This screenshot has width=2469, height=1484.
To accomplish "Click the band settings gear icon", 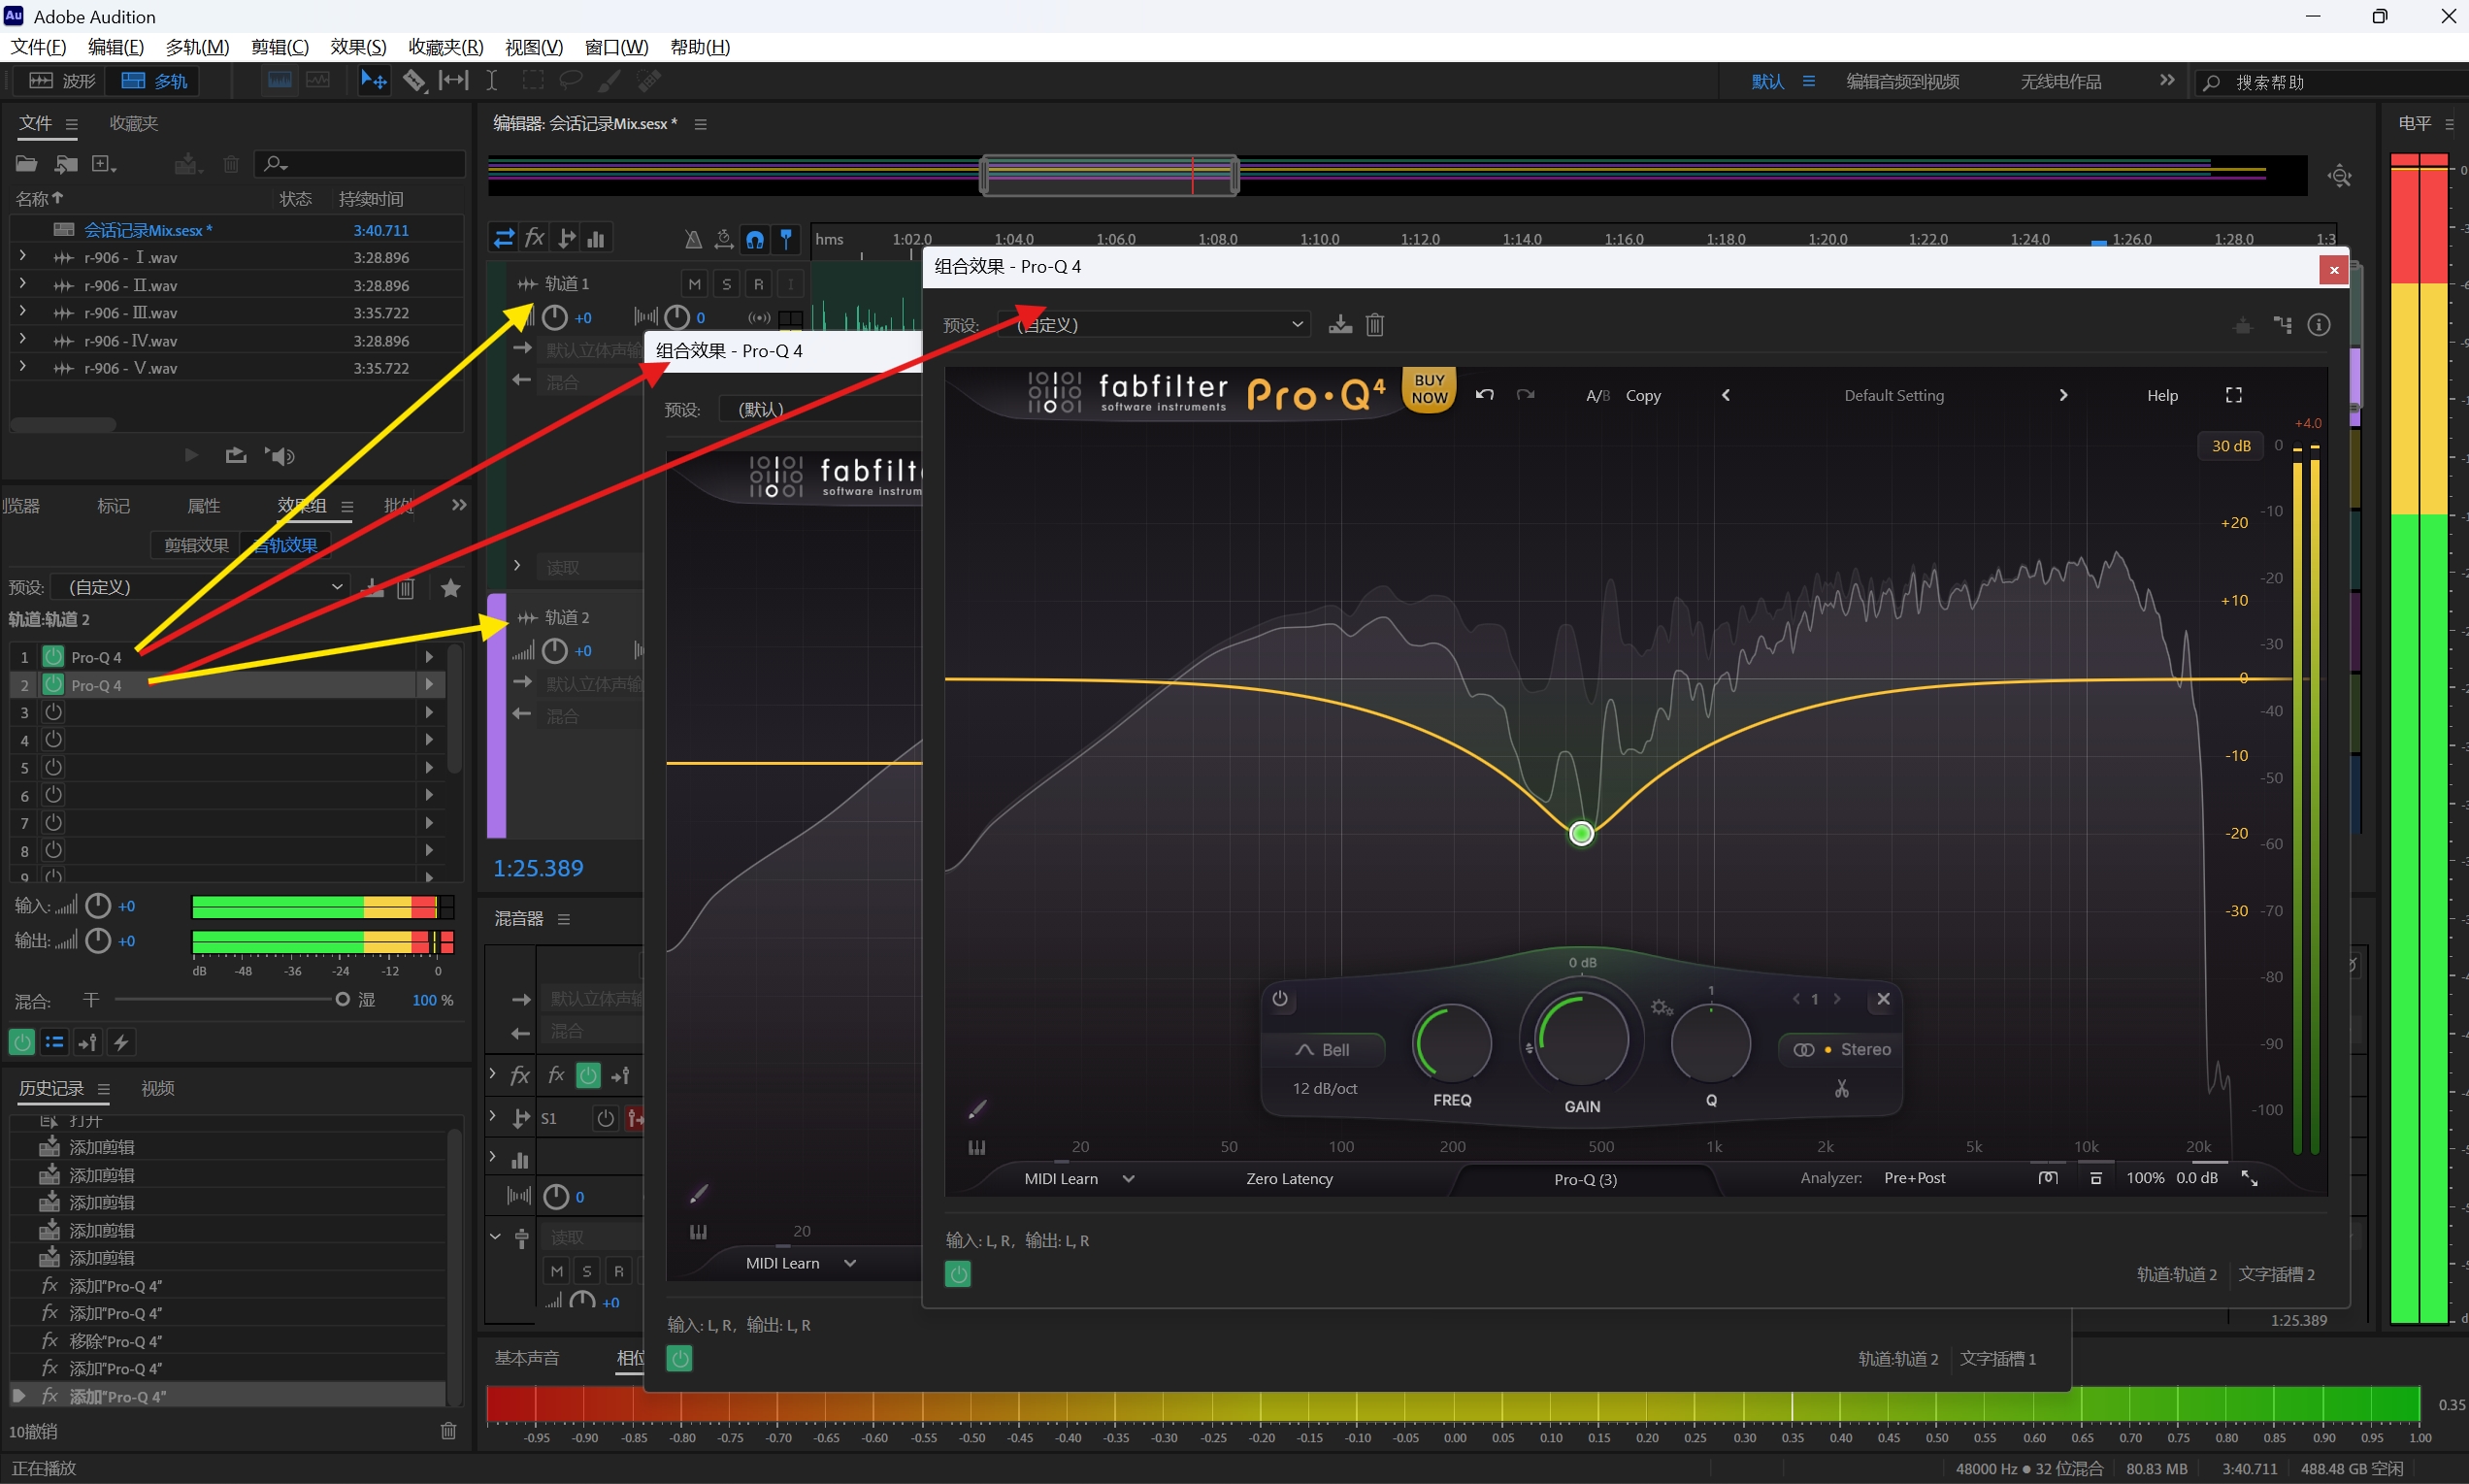I will pos(1661,1007).
